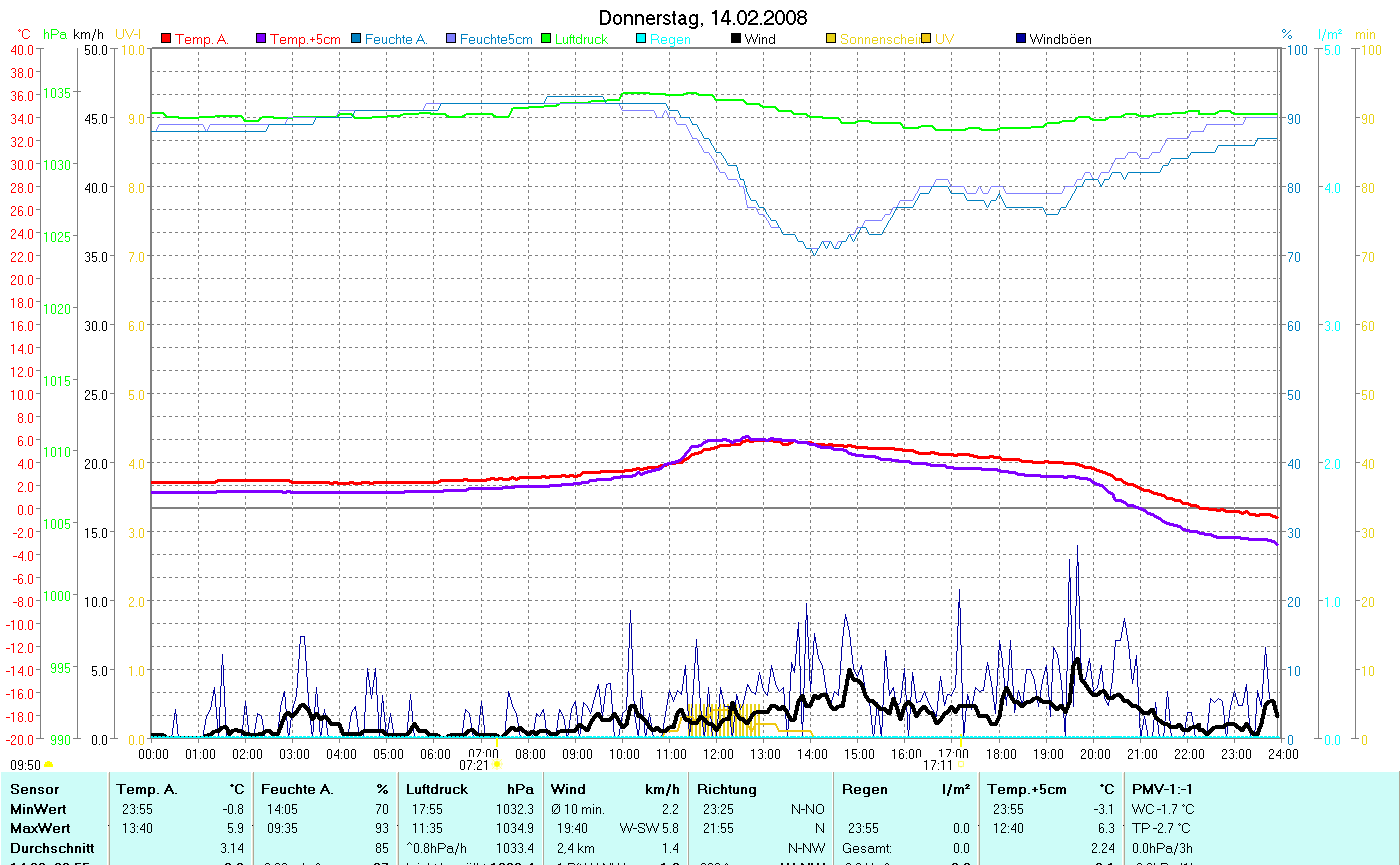Viewport: 1400px width, 865px height.
Task: Click the UV legend square
Action: pyautogui.click(x=926, y=39)
